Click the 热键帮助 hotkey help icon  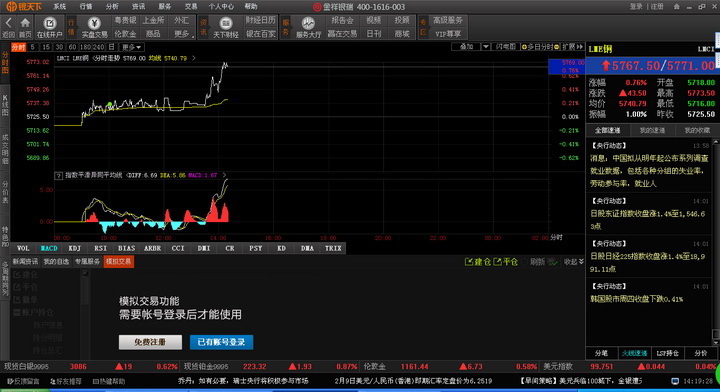click(x=96, y=381)
